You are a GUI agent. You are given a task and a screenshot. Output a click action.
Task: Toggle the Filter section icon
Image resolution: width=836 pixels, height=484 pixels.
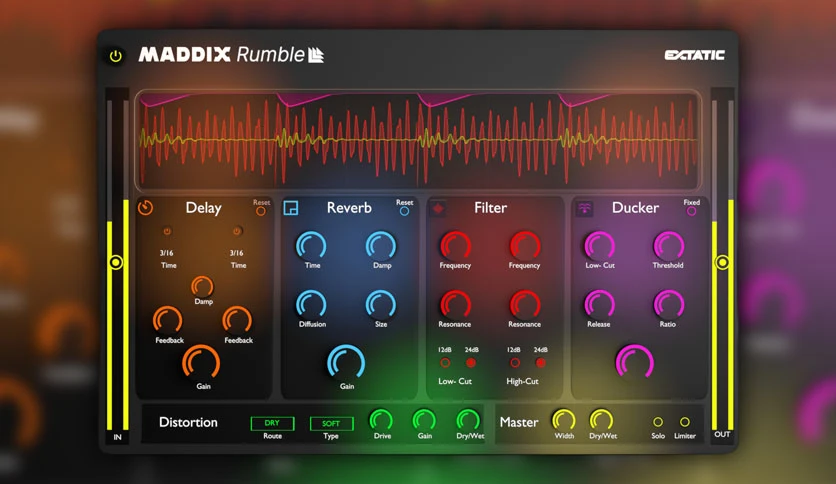click(x=438, y=208)
